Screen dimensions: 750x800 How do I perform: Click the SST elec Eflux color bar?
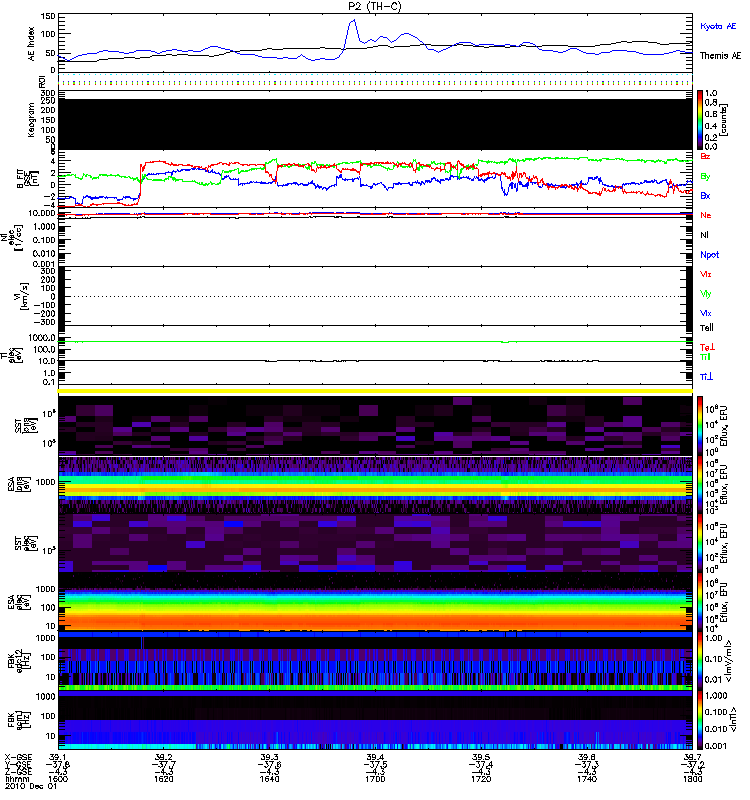pyautogui.click(x=700, y=543)
